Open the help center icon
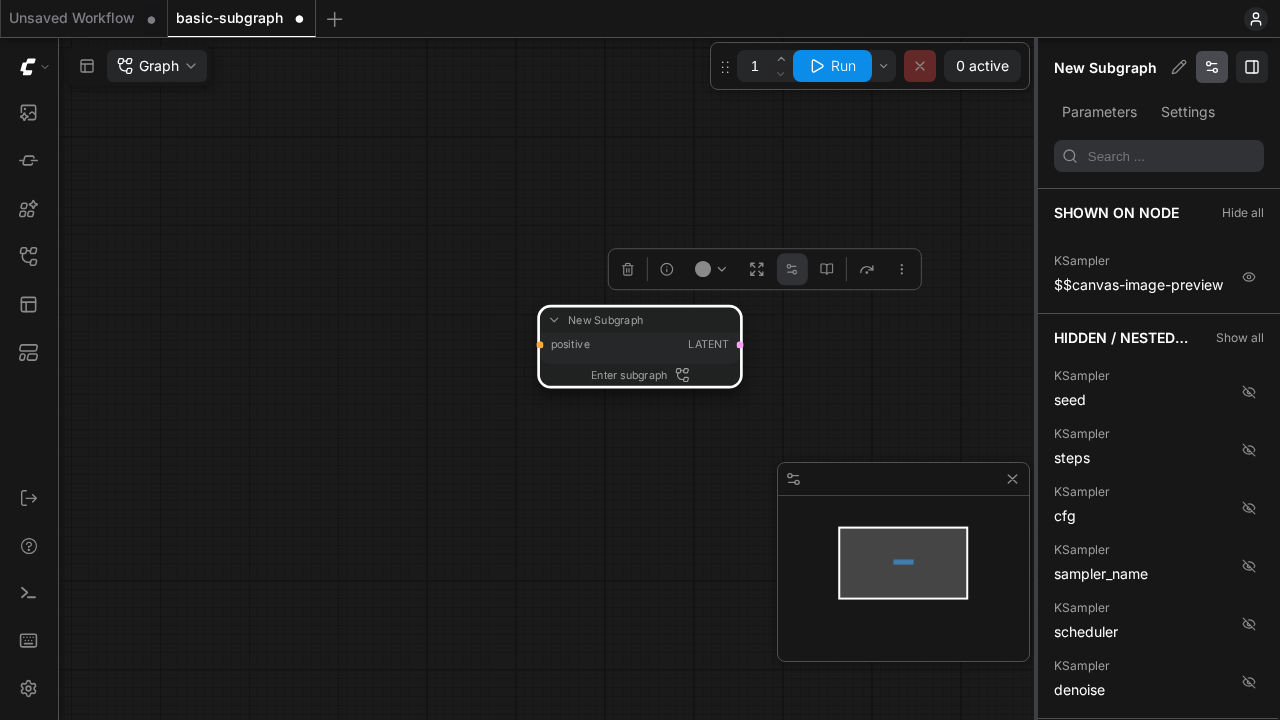The image size is (1280, 720). 29,546
